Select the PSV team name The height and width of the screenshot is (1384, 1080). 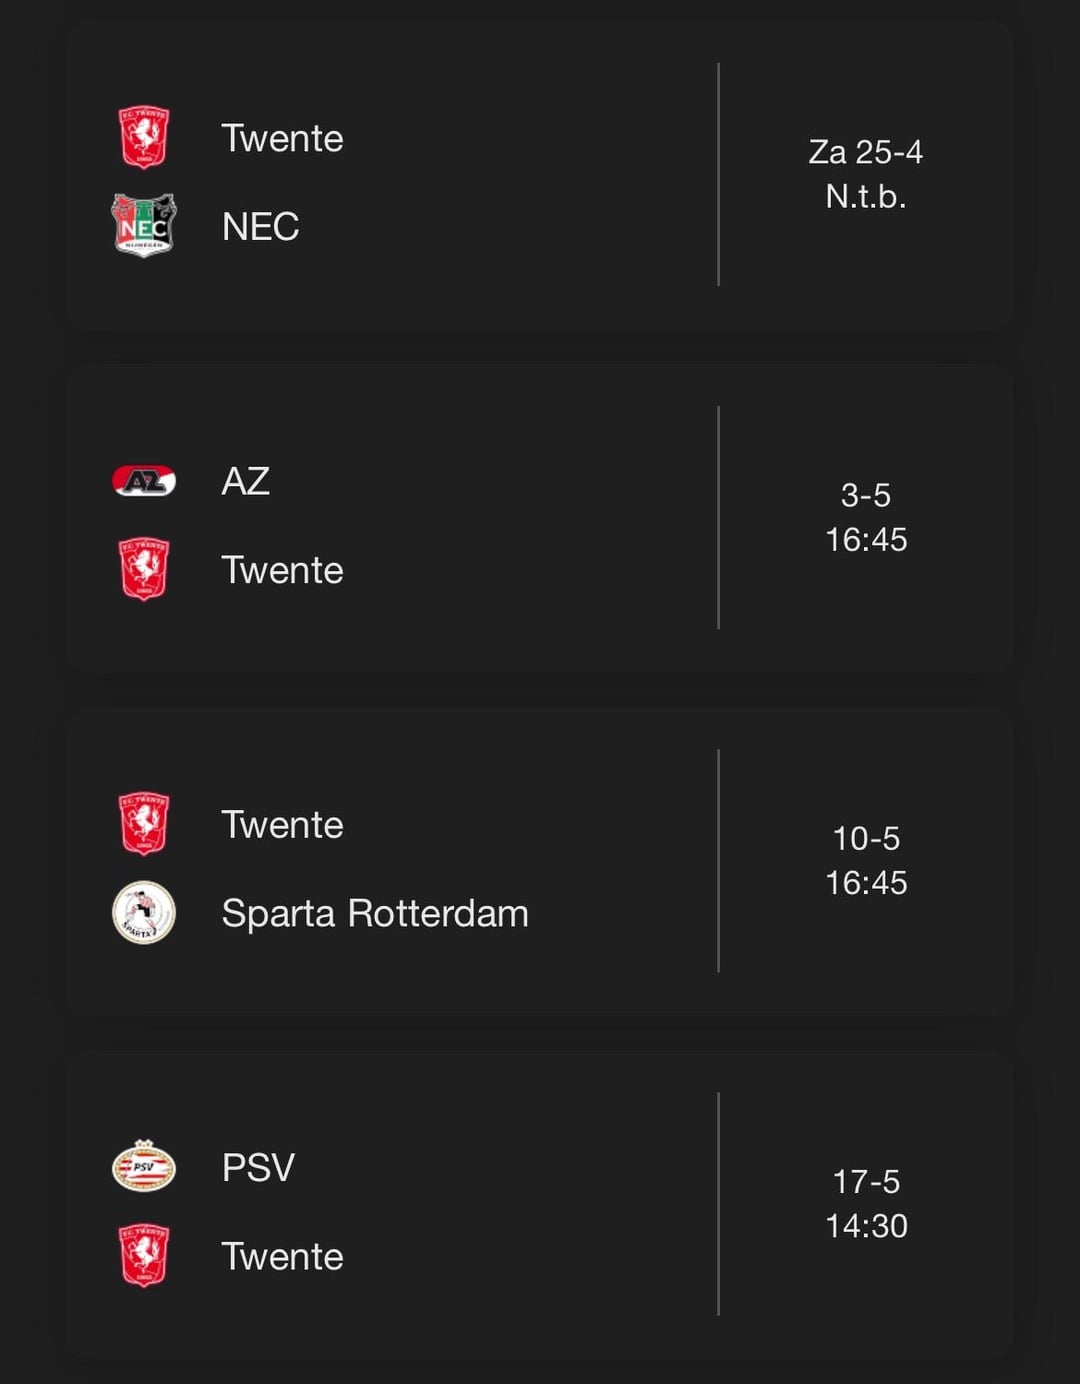click(x=258, y=1168)
